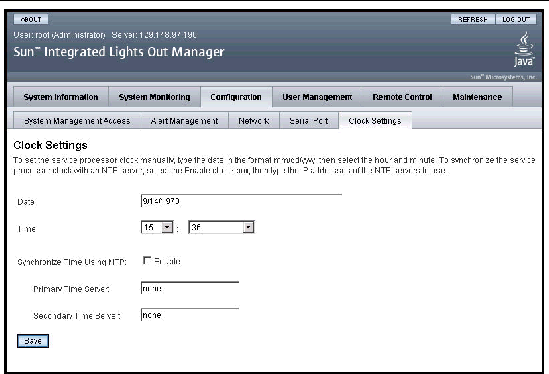This screenshot has height=374, width=549.
Task: Click the Save button
Action: (x=33, y=341)
